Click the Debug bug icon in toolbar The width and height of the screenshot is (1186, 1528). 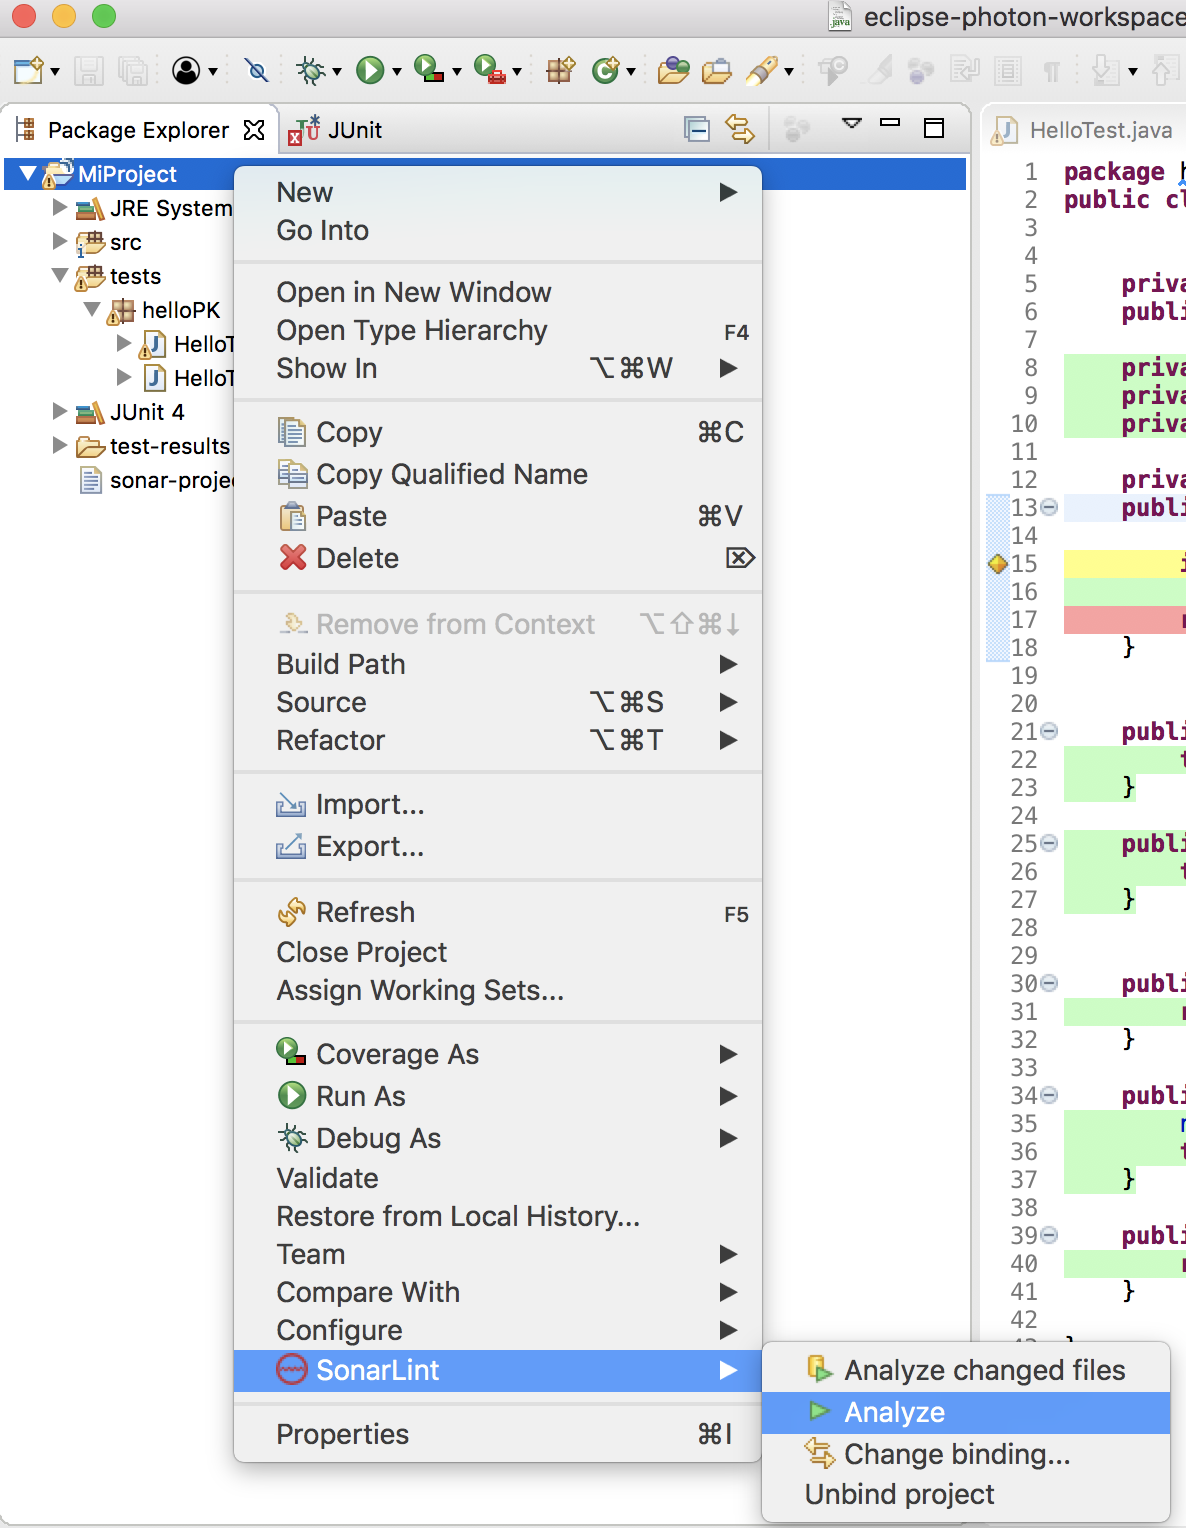tap(311, 70)
